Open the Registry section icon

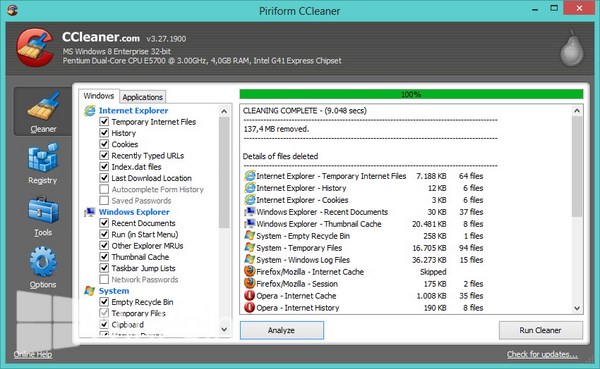pos(43,157)
